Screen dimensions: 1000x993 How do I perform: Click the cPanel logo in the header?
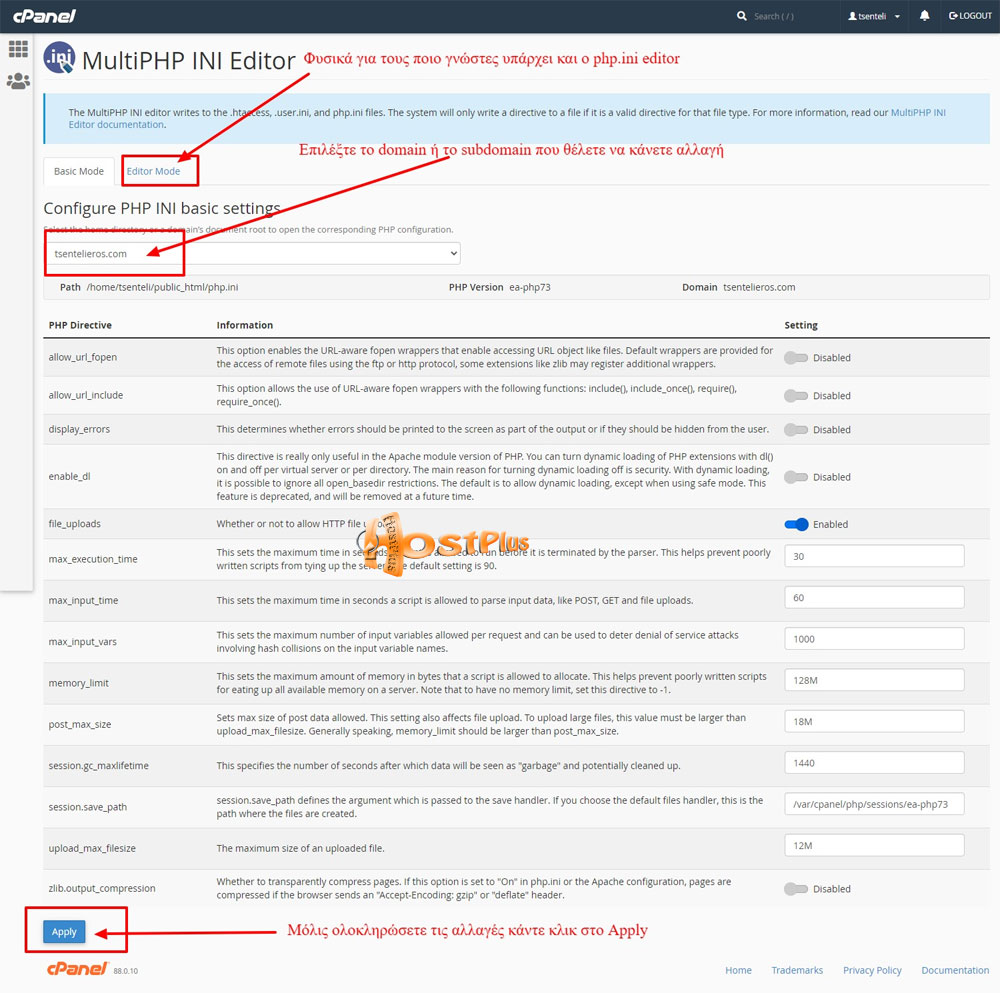[x=44, y=16]
